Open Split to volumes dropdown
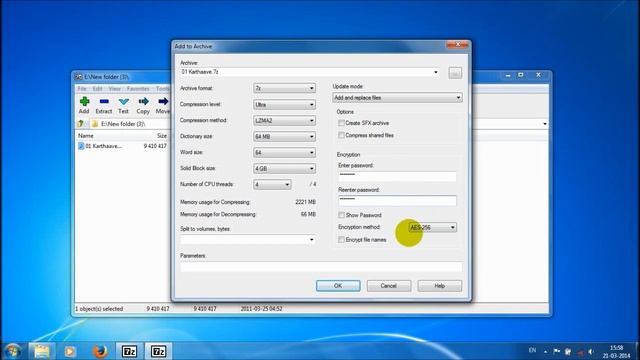This screenshot has height=360, width=640. [311, 240]
